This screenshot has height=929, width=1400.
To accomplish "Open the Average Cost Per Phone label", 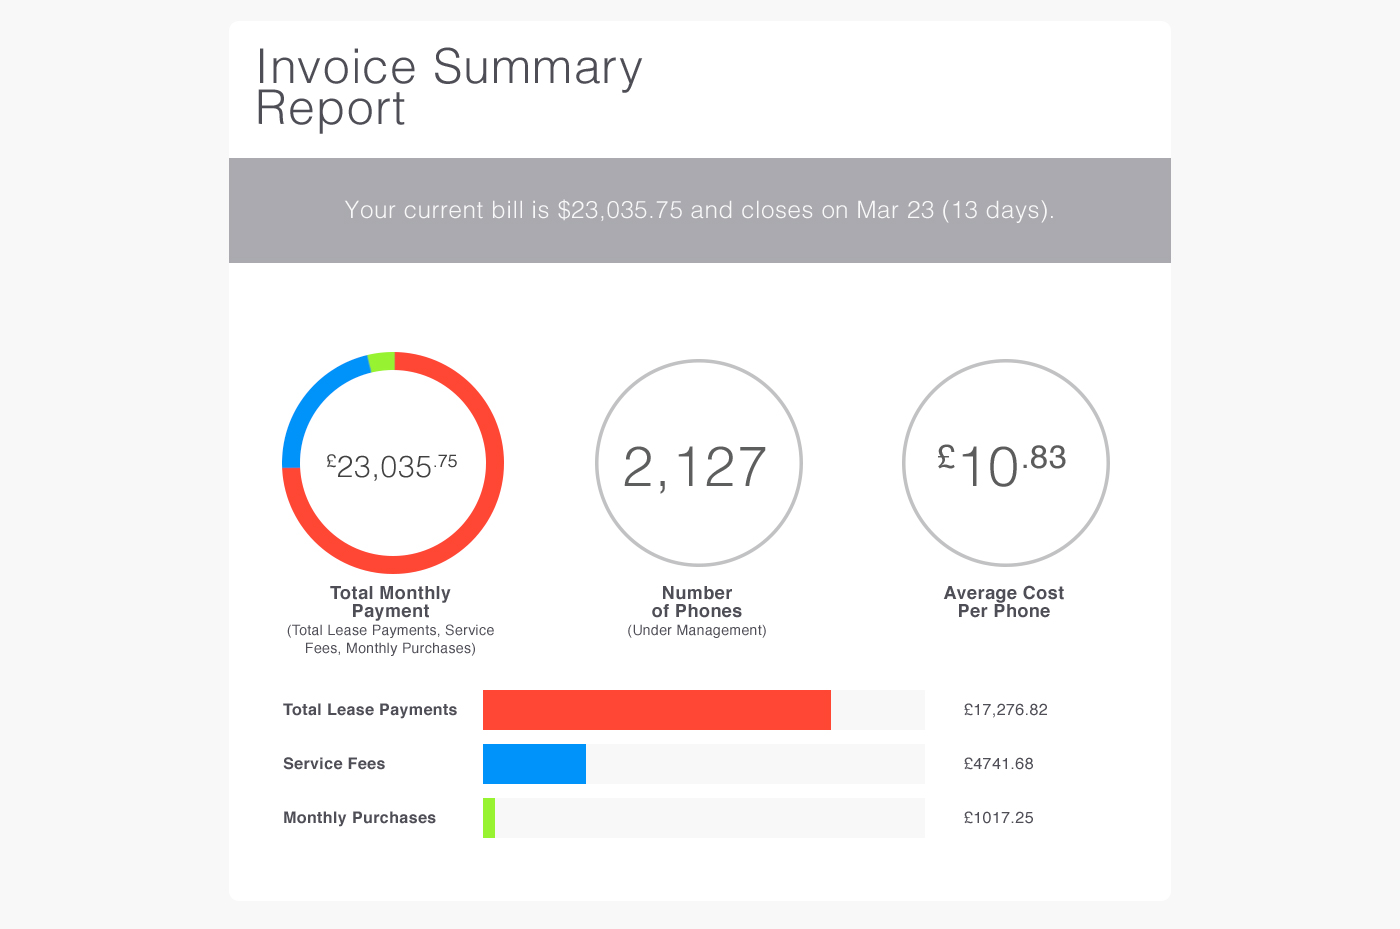I will [1004, 602].
